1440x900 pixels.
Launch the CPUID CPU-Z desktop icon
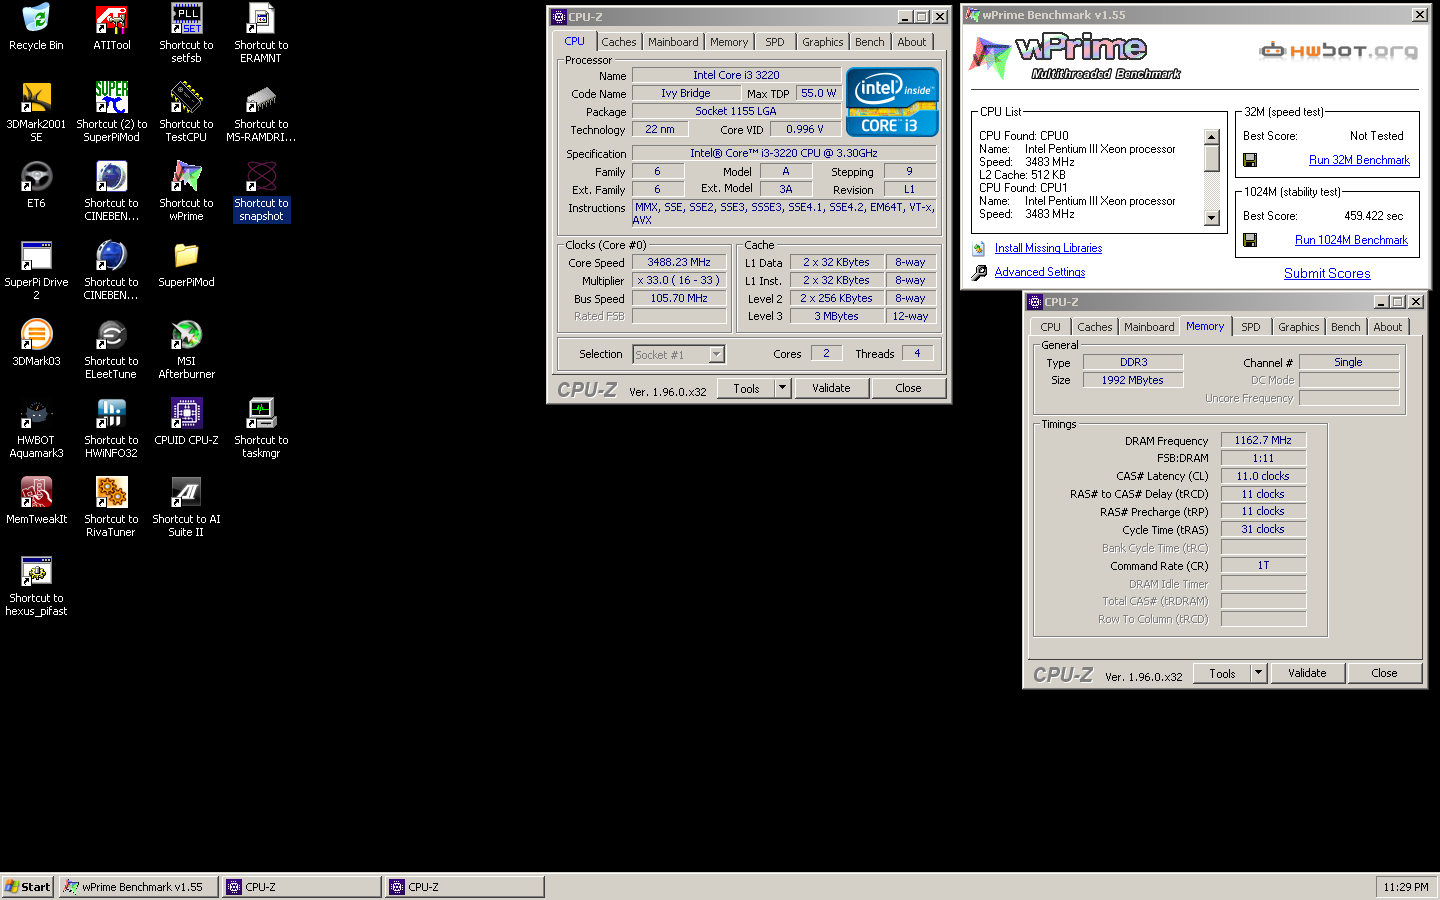tap(186, 422)
